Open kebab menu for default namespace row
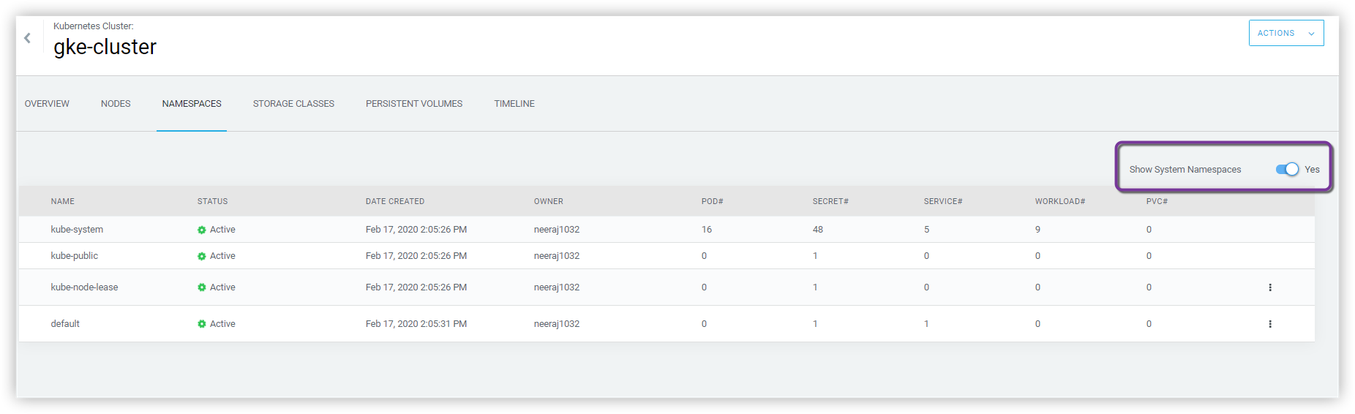1355x414 pixels. coord(1270,324)
